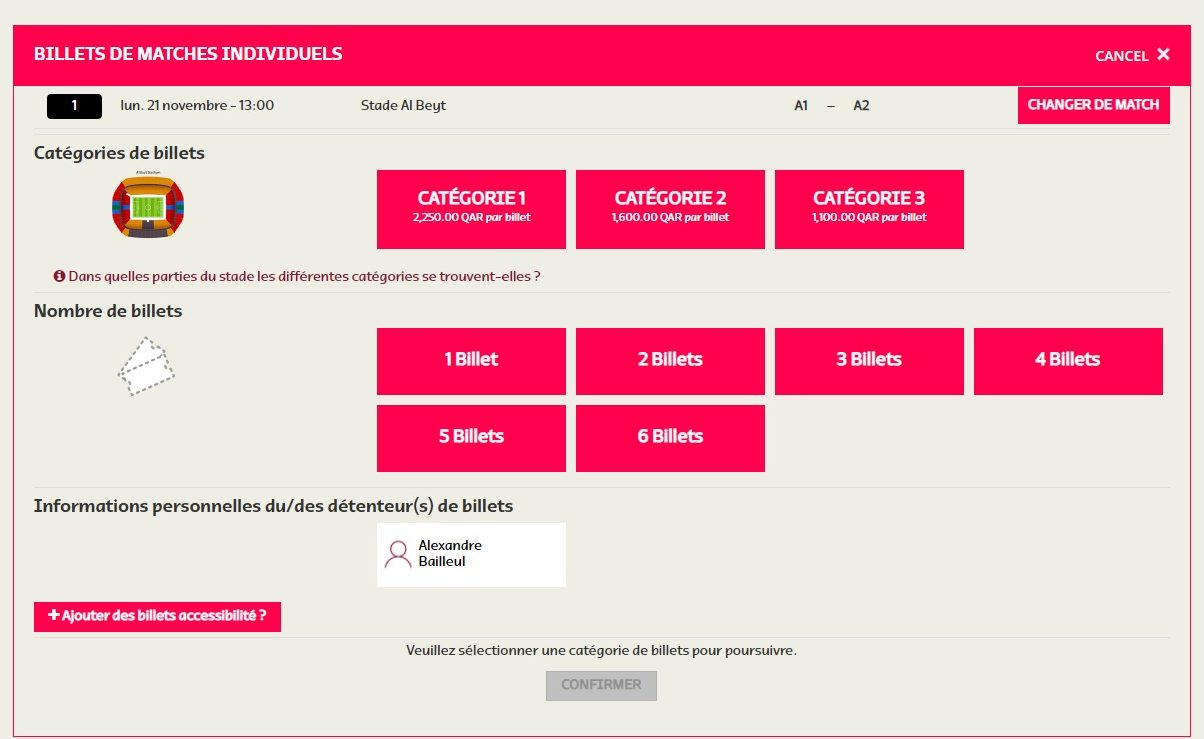Click the black match number 1 badge
This screenshot has height=739, width=1204.
coord(74,106)
